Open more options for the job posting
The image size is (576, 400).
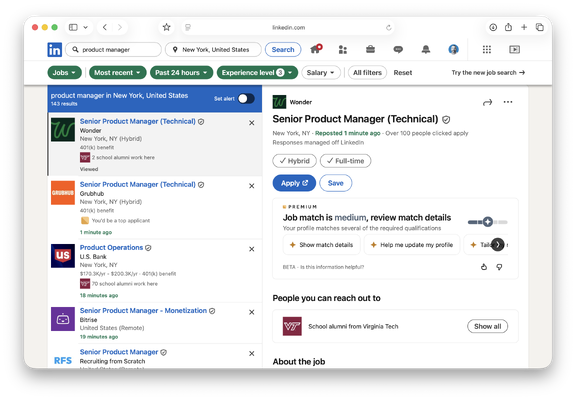[508, 102]
